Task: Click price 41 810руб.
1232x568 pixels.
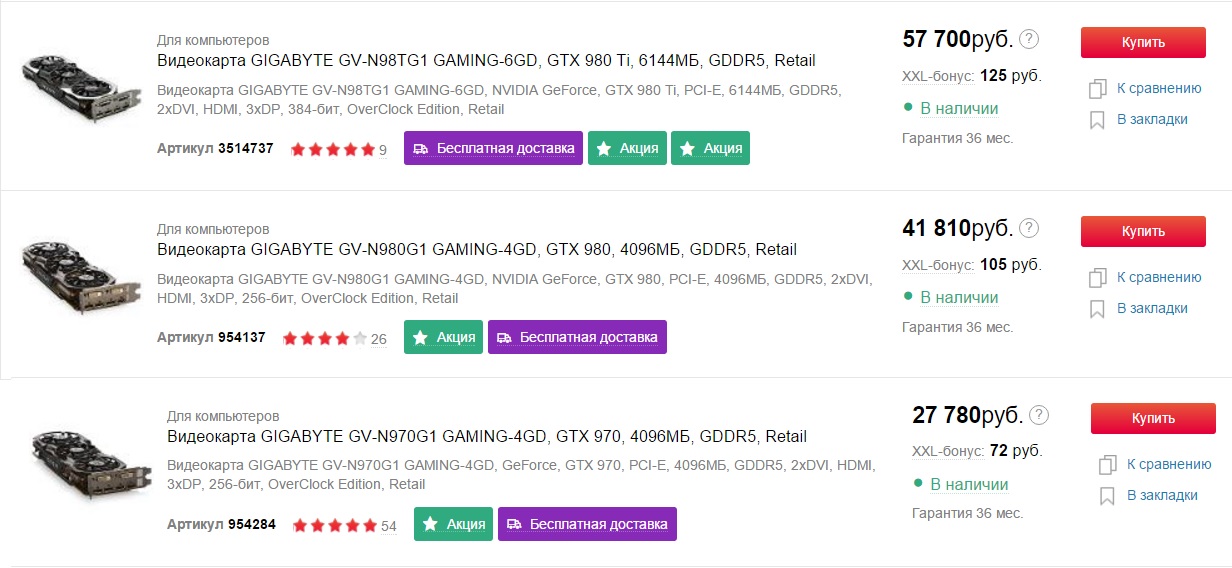Action: (x=957, y=229)
